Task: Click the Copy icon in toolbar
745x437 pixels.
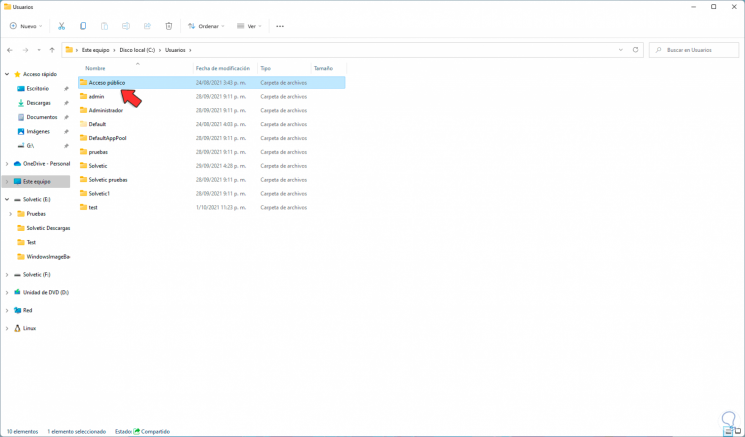Action: pos(83,26)
